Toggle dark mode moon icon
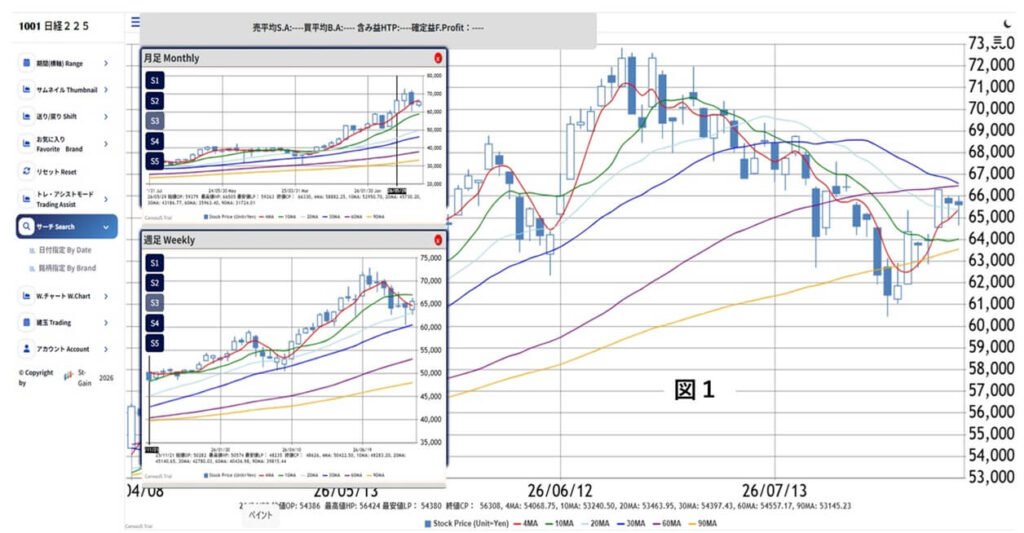 pos(1006,24)
